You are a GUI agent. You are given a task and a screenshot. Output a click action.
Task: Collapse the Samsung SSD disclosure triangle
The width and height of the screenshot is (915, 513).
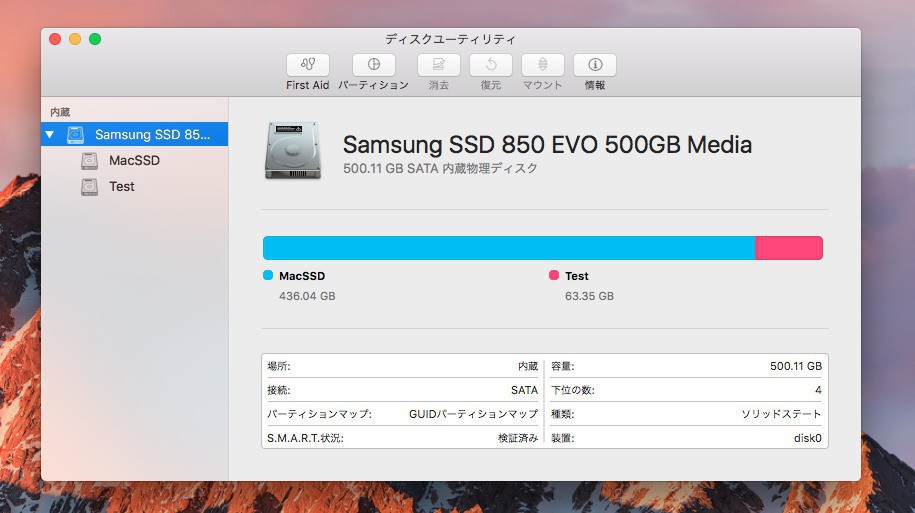tap(50, 134)
